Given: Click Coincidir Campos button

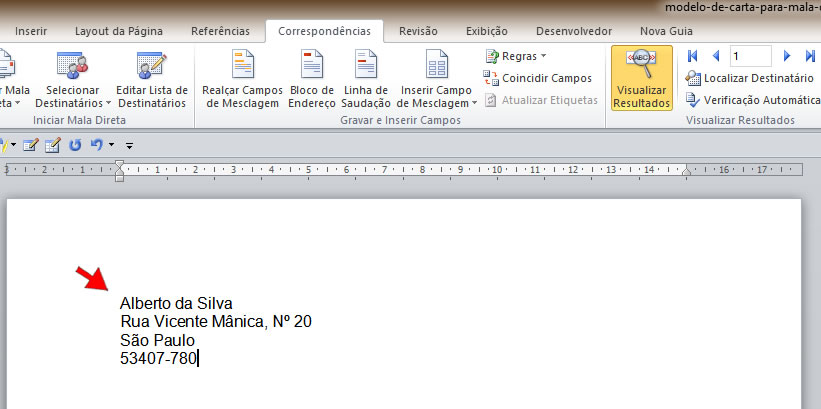Looking at the screenshot, I should (538, 78).
